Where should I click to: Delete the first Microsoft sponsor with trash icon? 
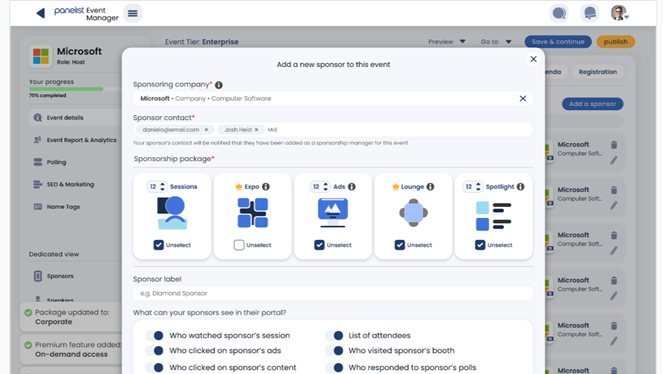click(614, 145)
